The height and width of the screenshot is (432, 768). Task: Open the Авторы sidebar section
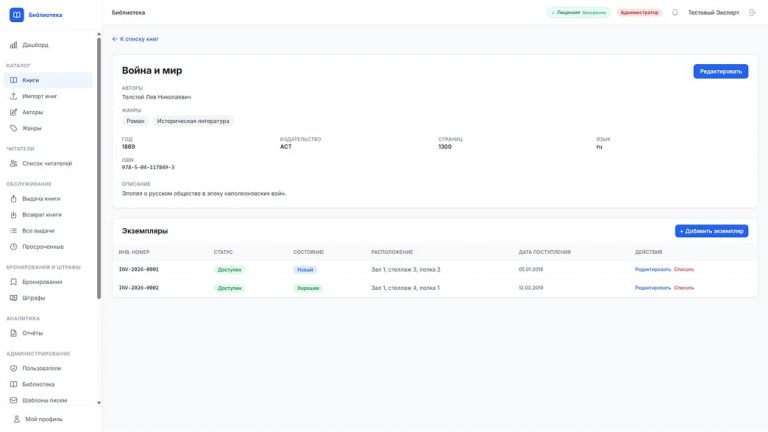[x=48, y=112]
